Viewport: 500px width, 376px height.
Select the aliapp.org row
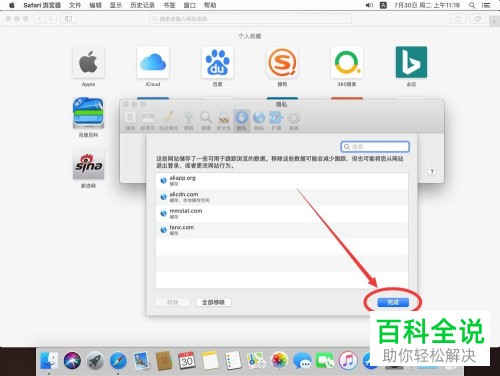[x=282, y=181]
